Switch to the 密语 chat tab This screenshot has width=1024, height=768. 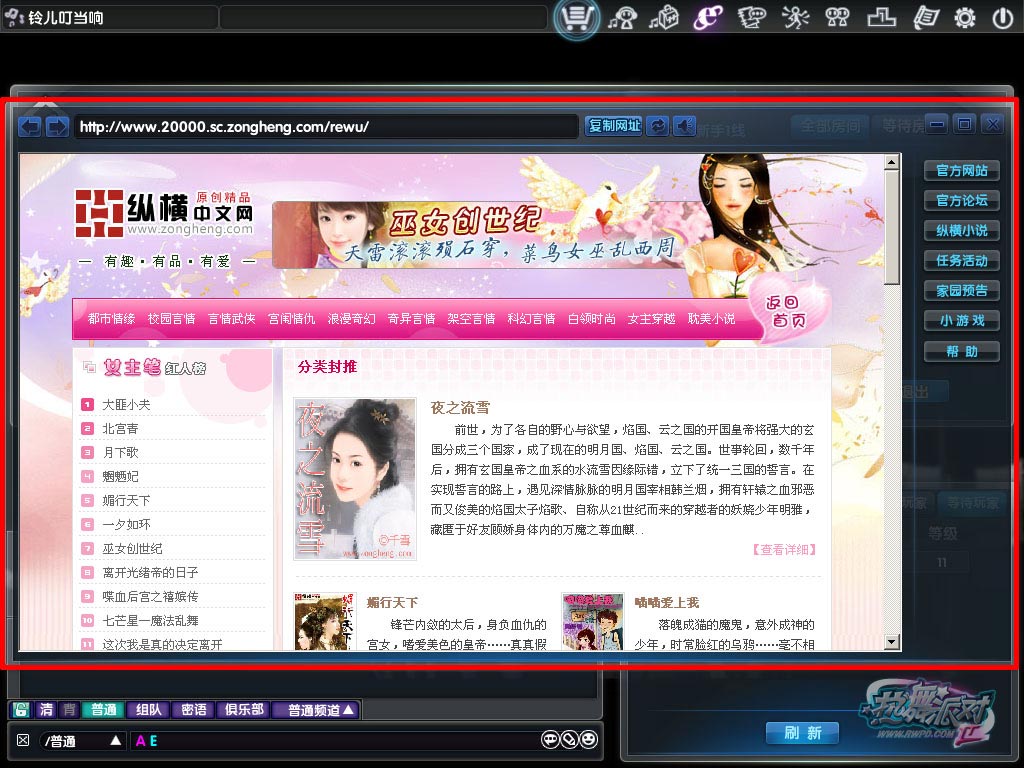[x=193, y=709]
